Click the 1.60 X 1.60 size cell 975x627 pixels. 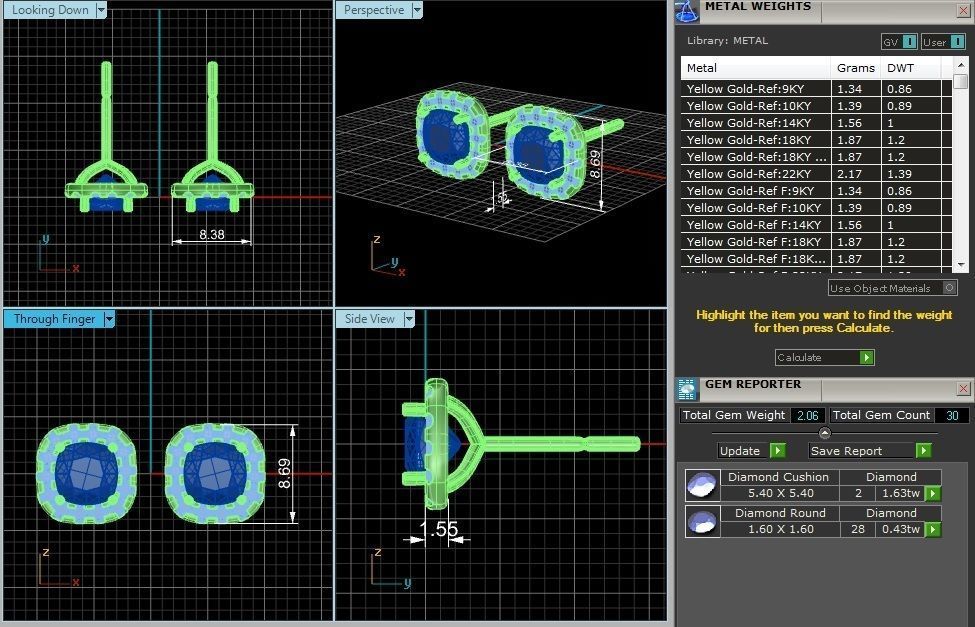pyautogui.click(x=780, y=529)
